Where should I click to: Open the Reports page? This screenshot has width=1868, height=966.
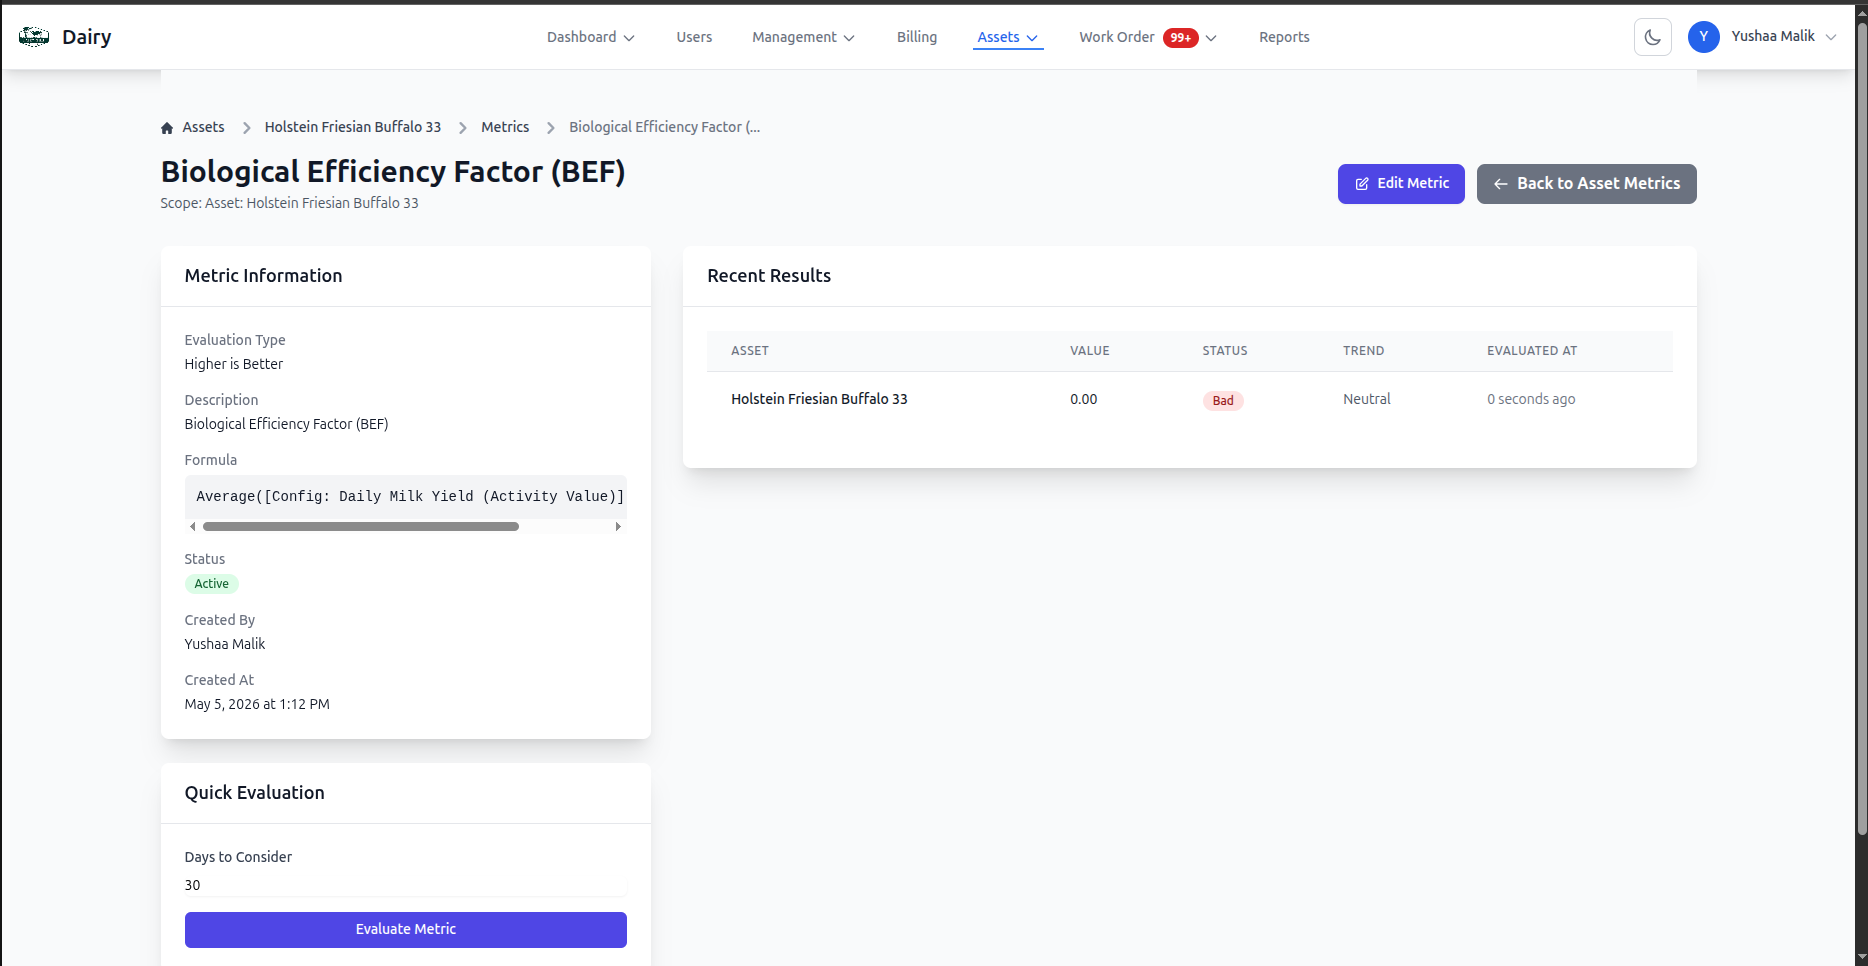click(x=1284, y=37)
